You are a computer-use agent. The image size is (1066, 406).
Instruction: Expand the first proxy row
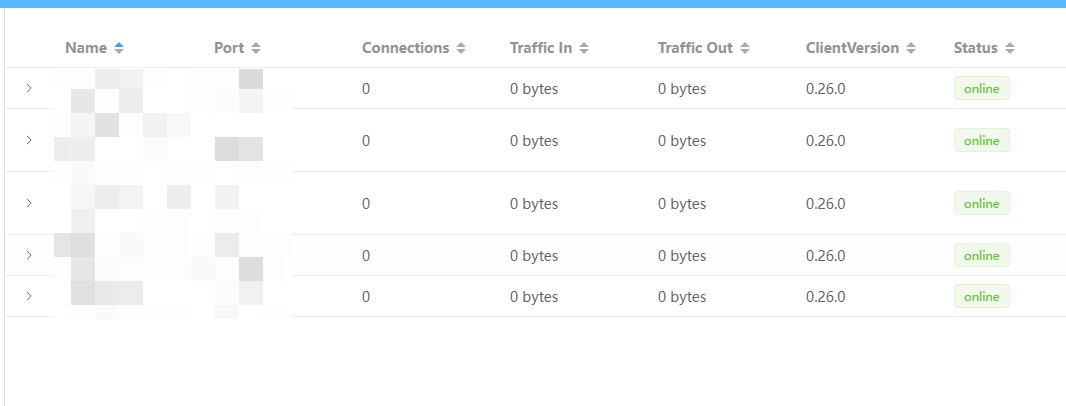[29, 88]
